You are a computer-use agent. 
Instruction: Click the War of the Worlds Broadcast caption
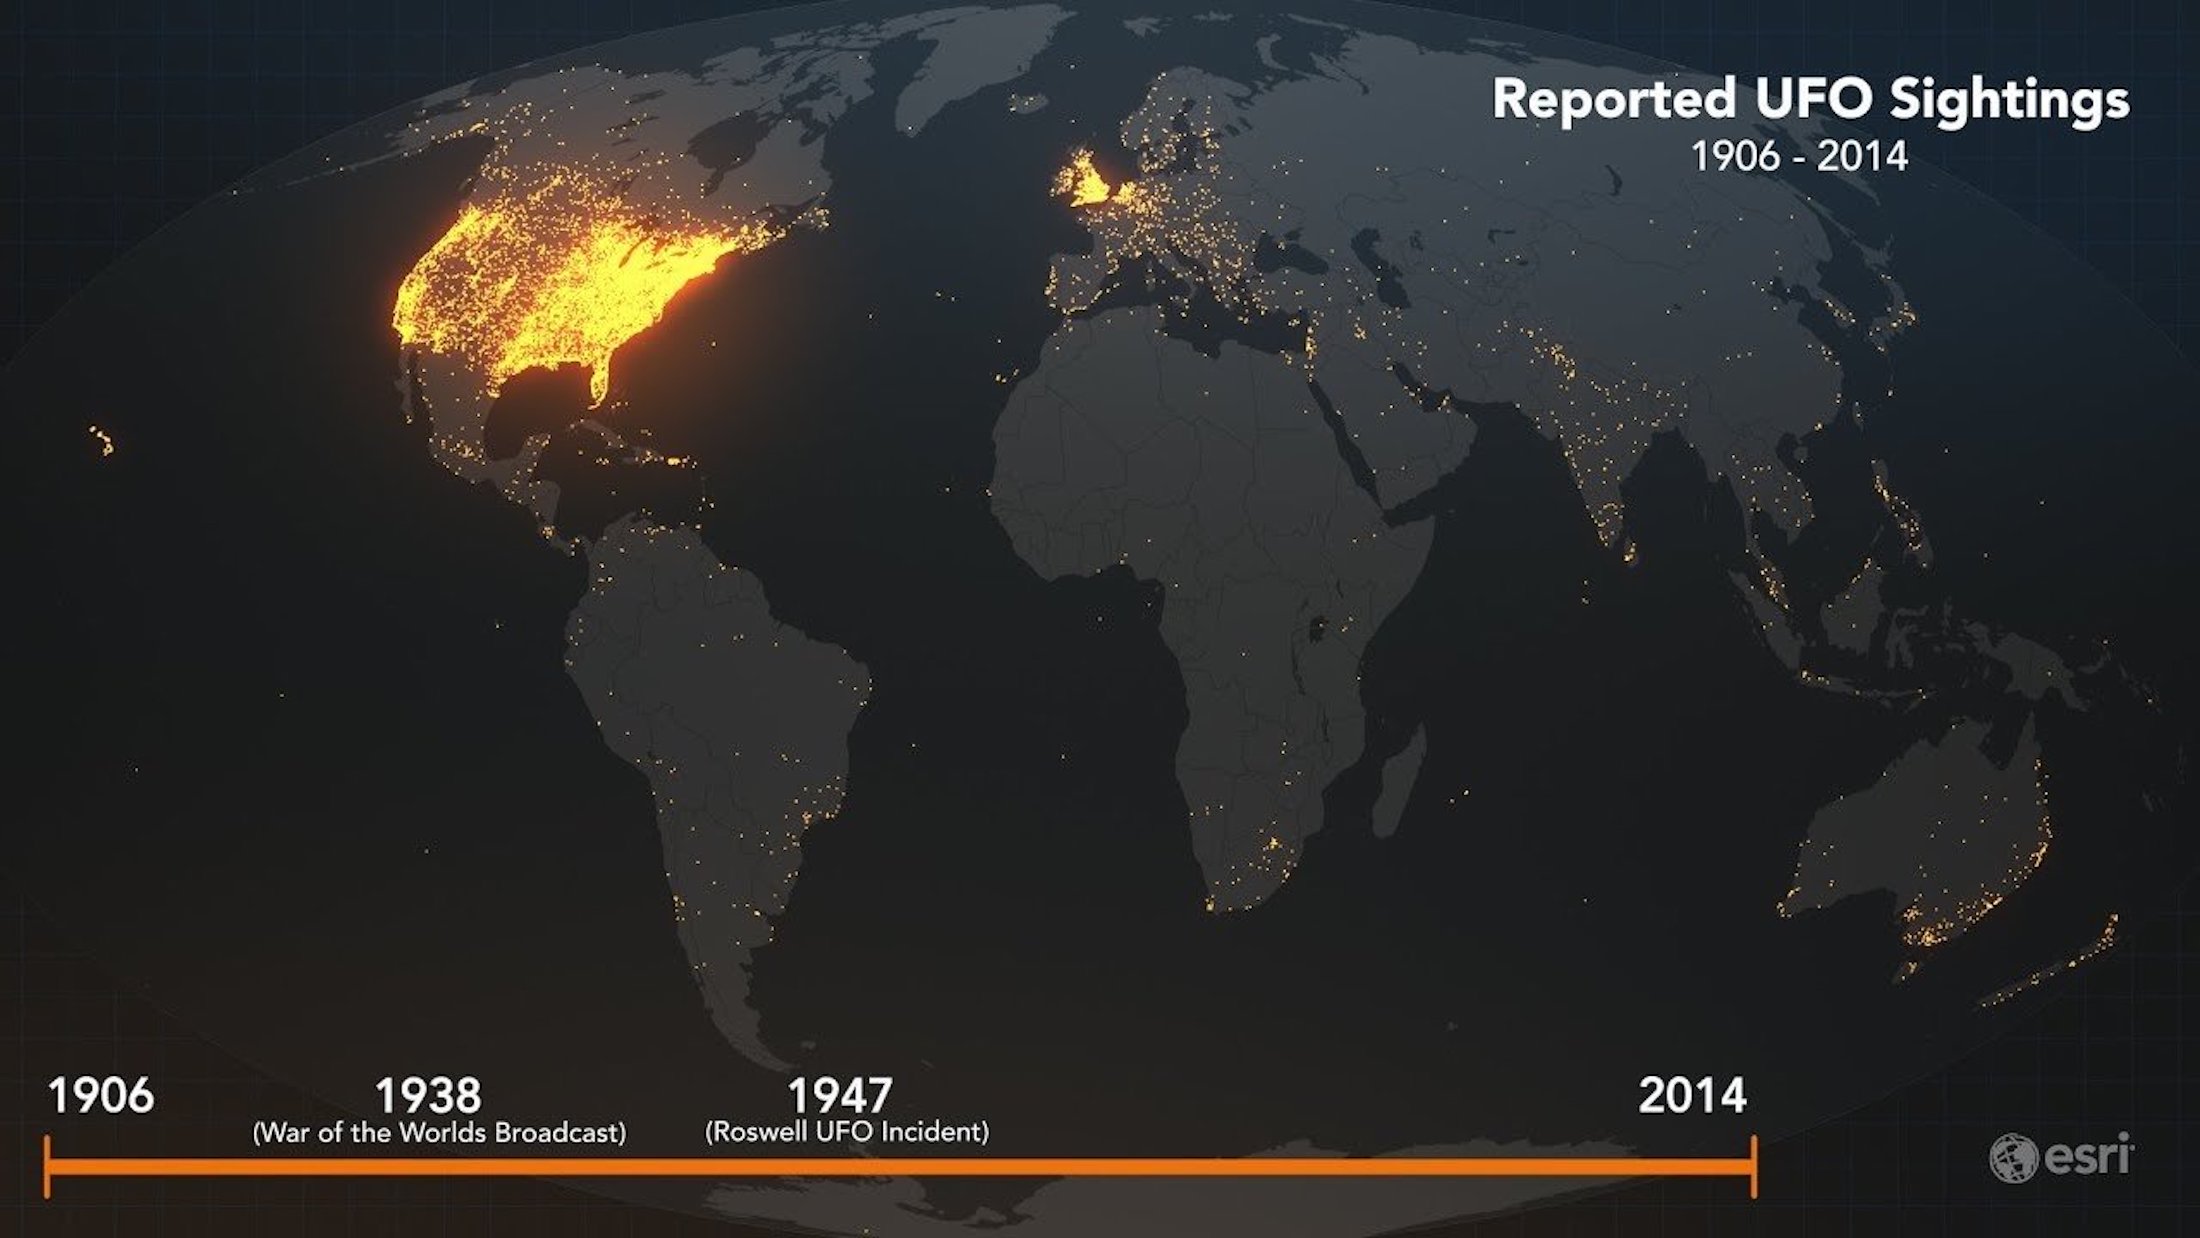[x=439, y=1133]
